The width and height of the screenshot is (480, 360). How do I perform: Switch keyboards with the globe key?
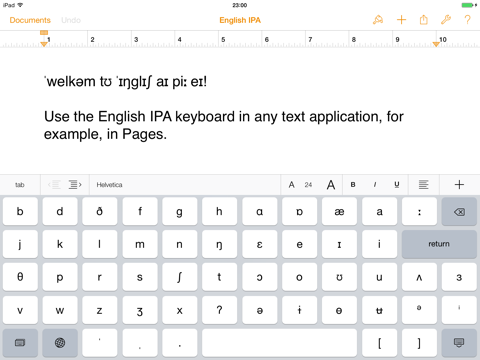[x=60, y=343]
